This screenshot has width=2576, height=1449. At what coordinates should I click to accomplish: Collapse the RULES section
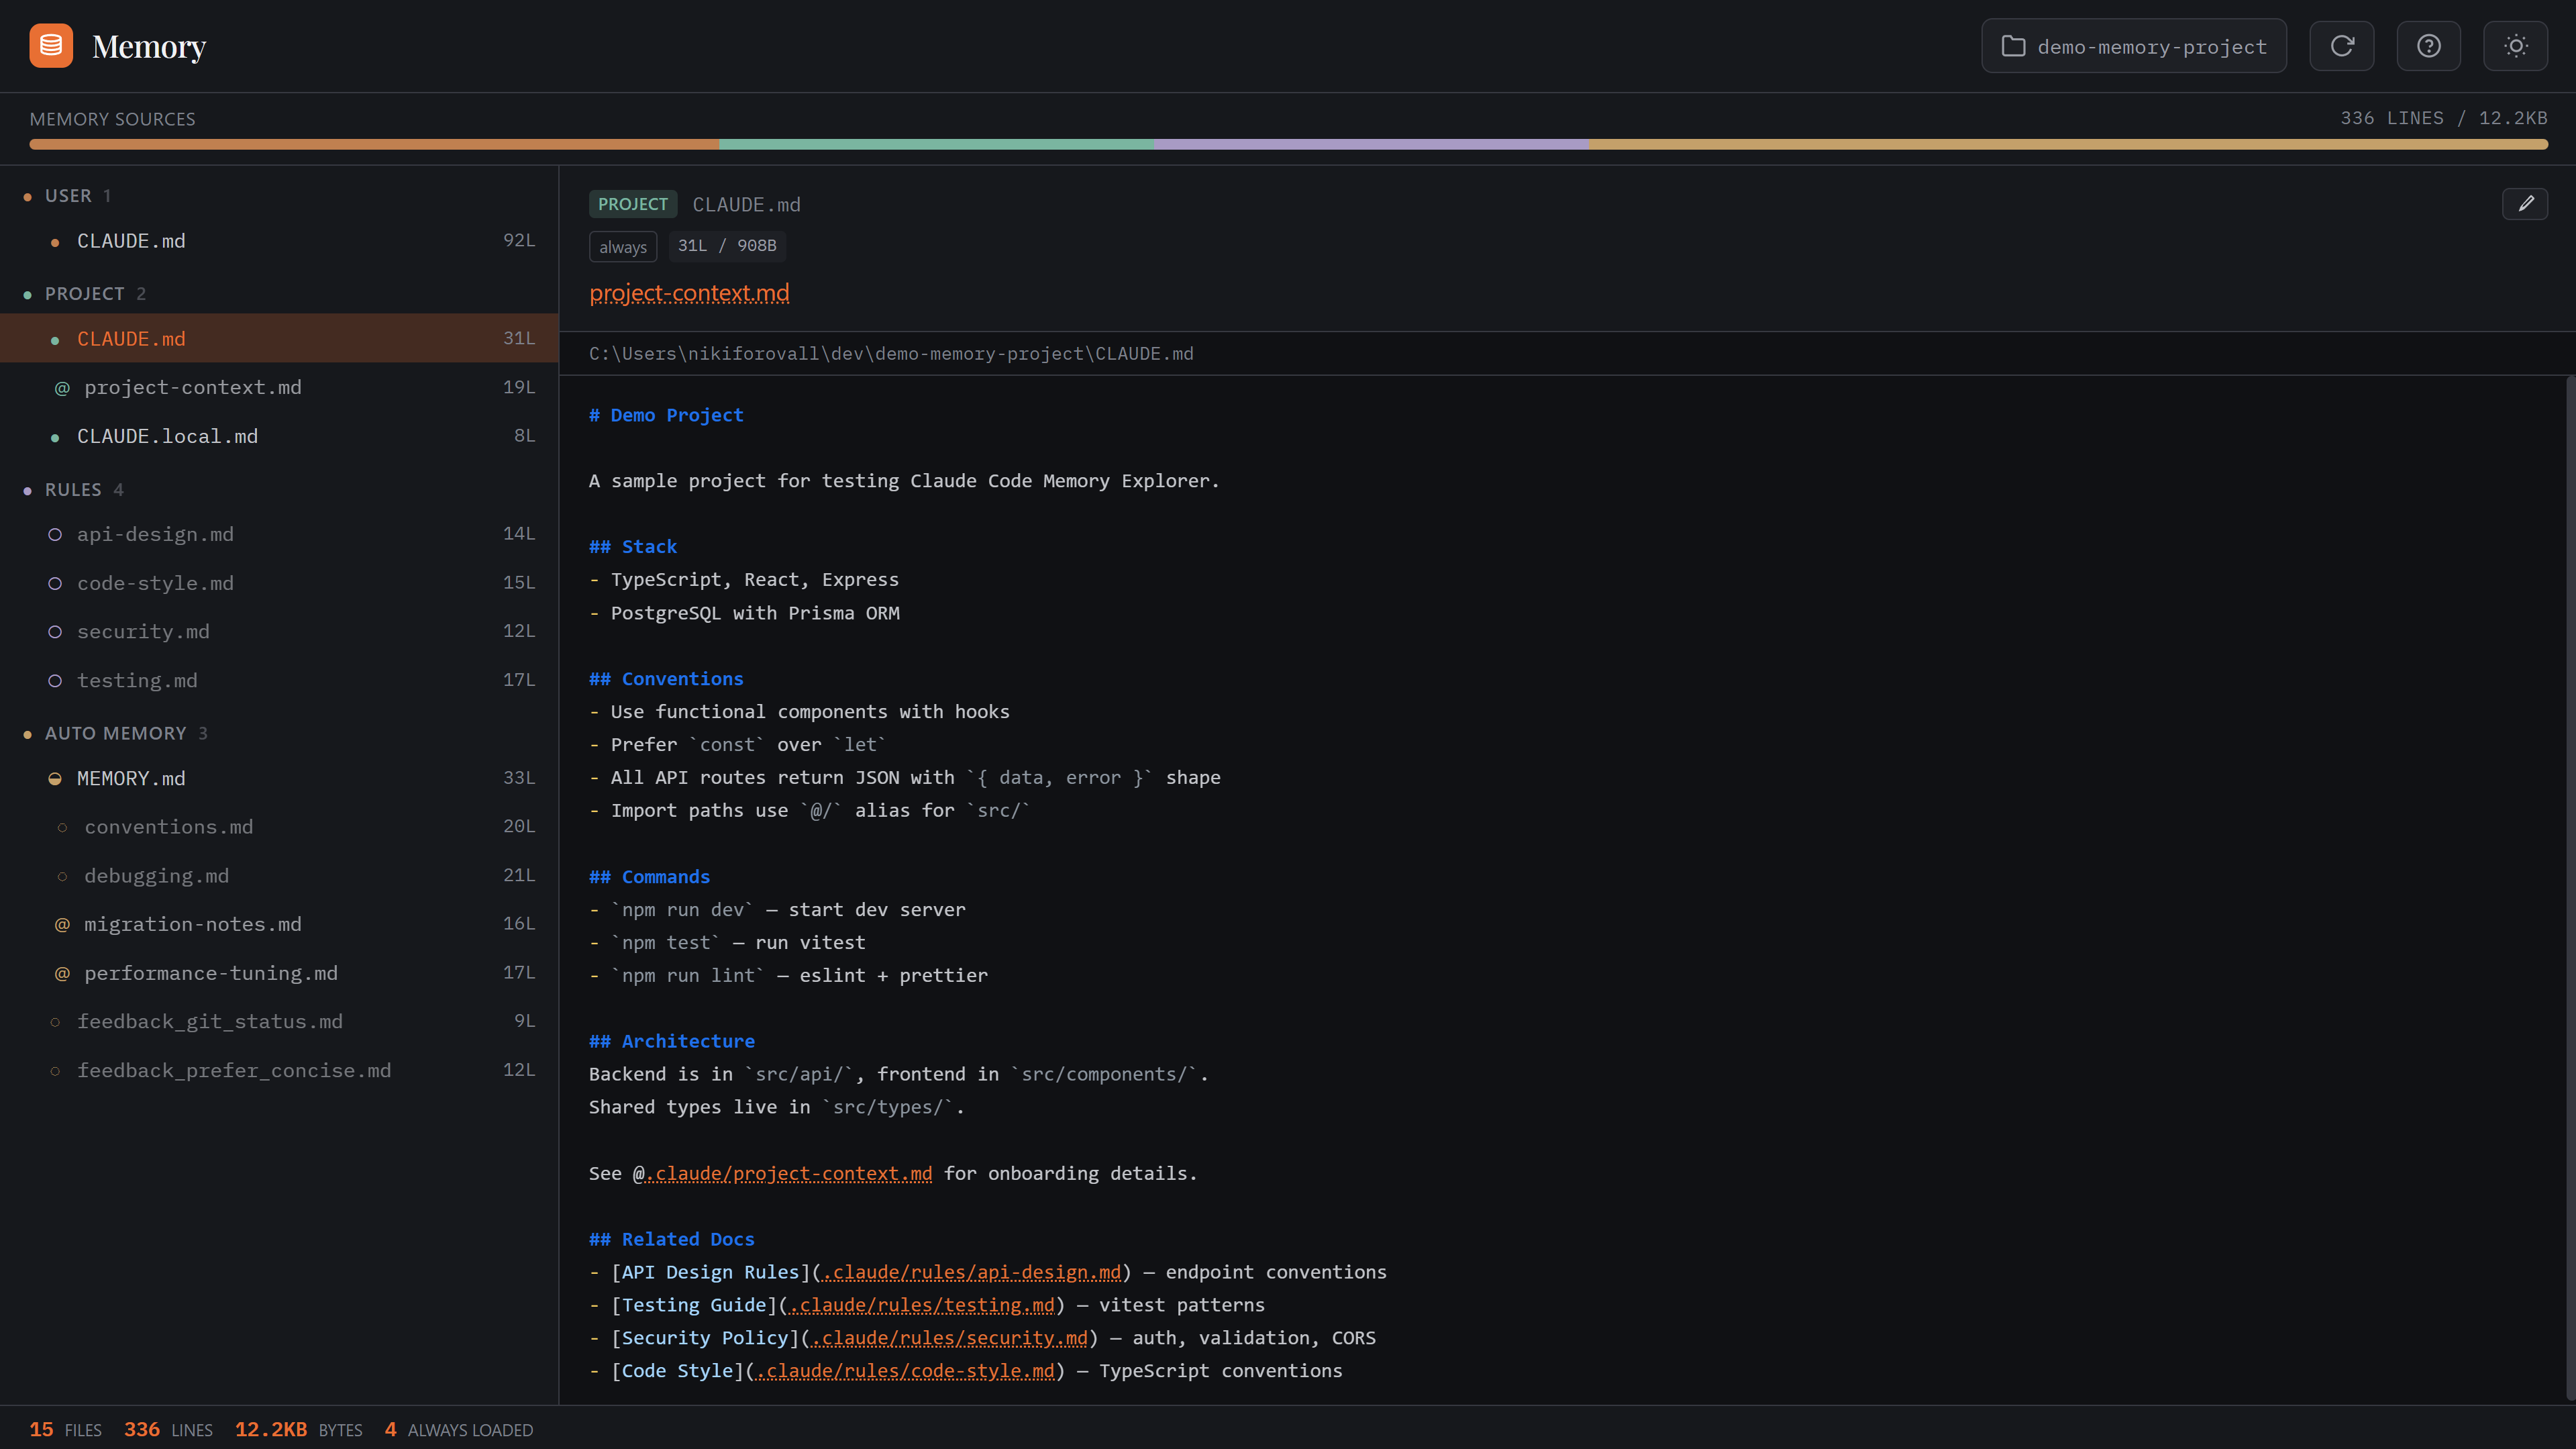tap(73, 489)
